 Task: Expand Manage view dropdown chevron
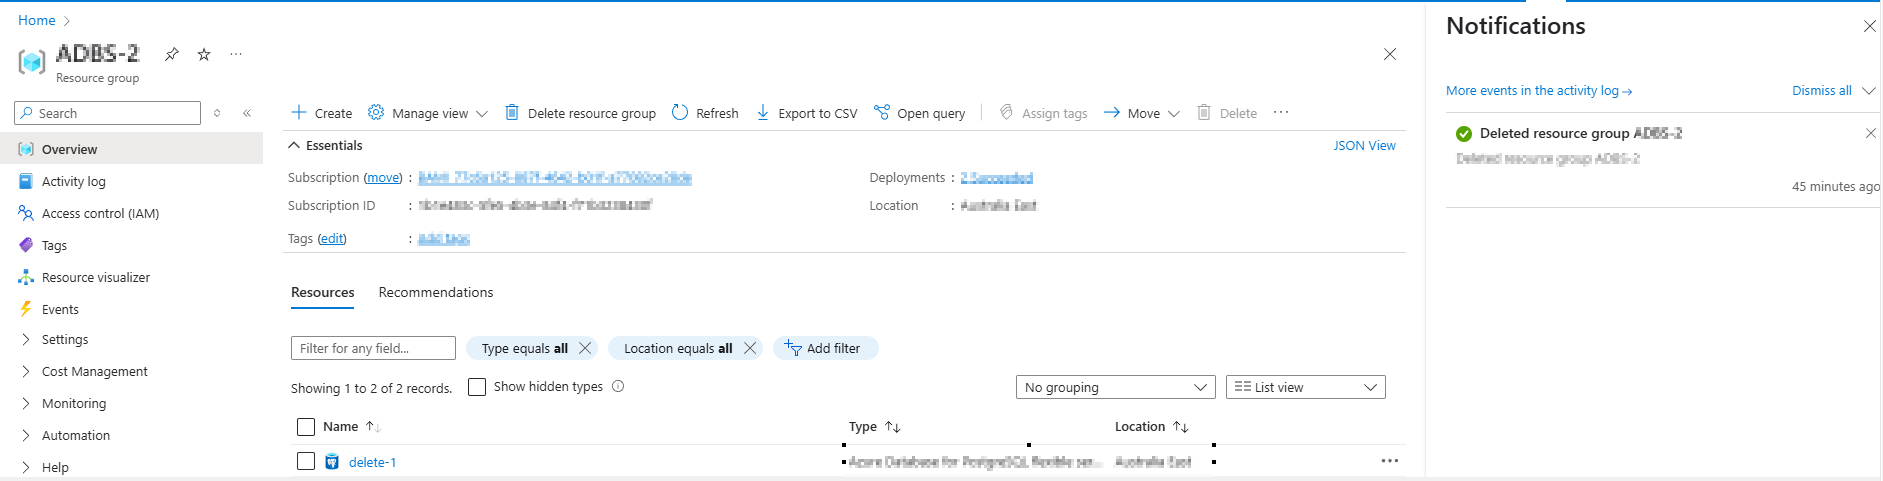tap(482, 114)
